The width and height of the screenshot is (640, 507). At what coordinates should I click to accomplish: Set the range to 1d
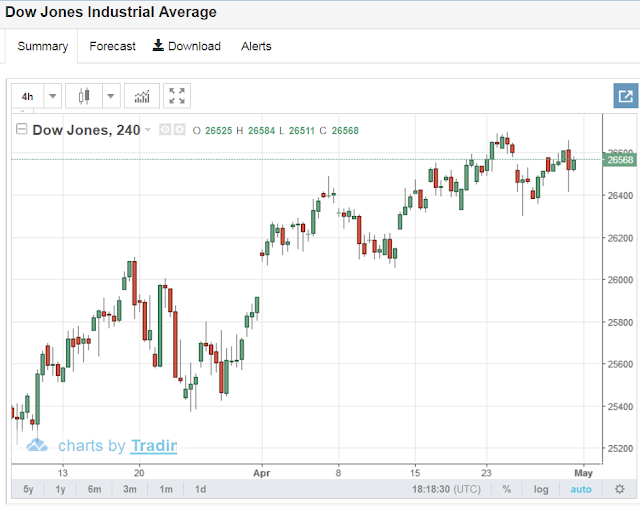[x=200, y=489]
